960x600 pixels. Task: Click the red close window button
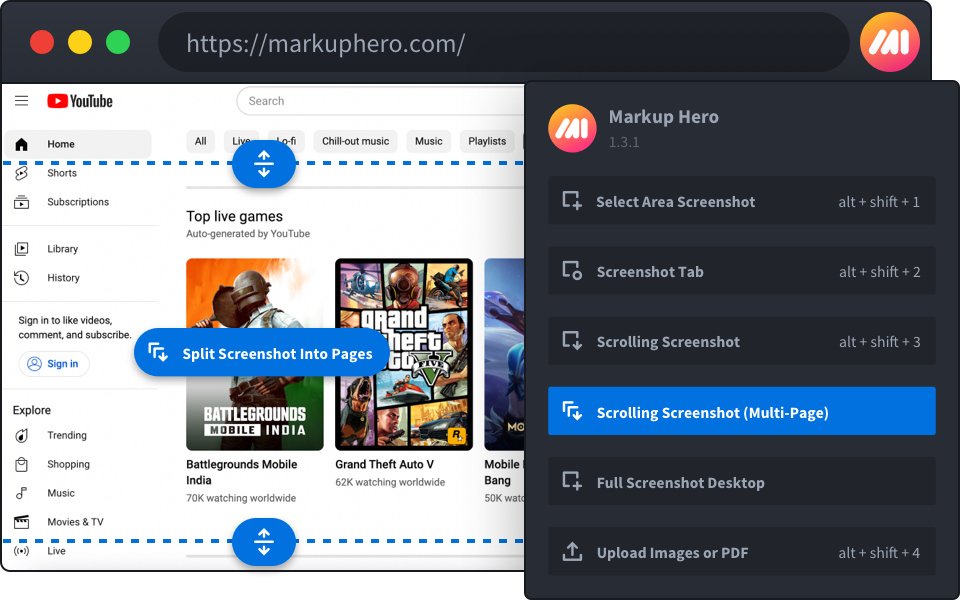pyautogui.click(x=42, y=42)
